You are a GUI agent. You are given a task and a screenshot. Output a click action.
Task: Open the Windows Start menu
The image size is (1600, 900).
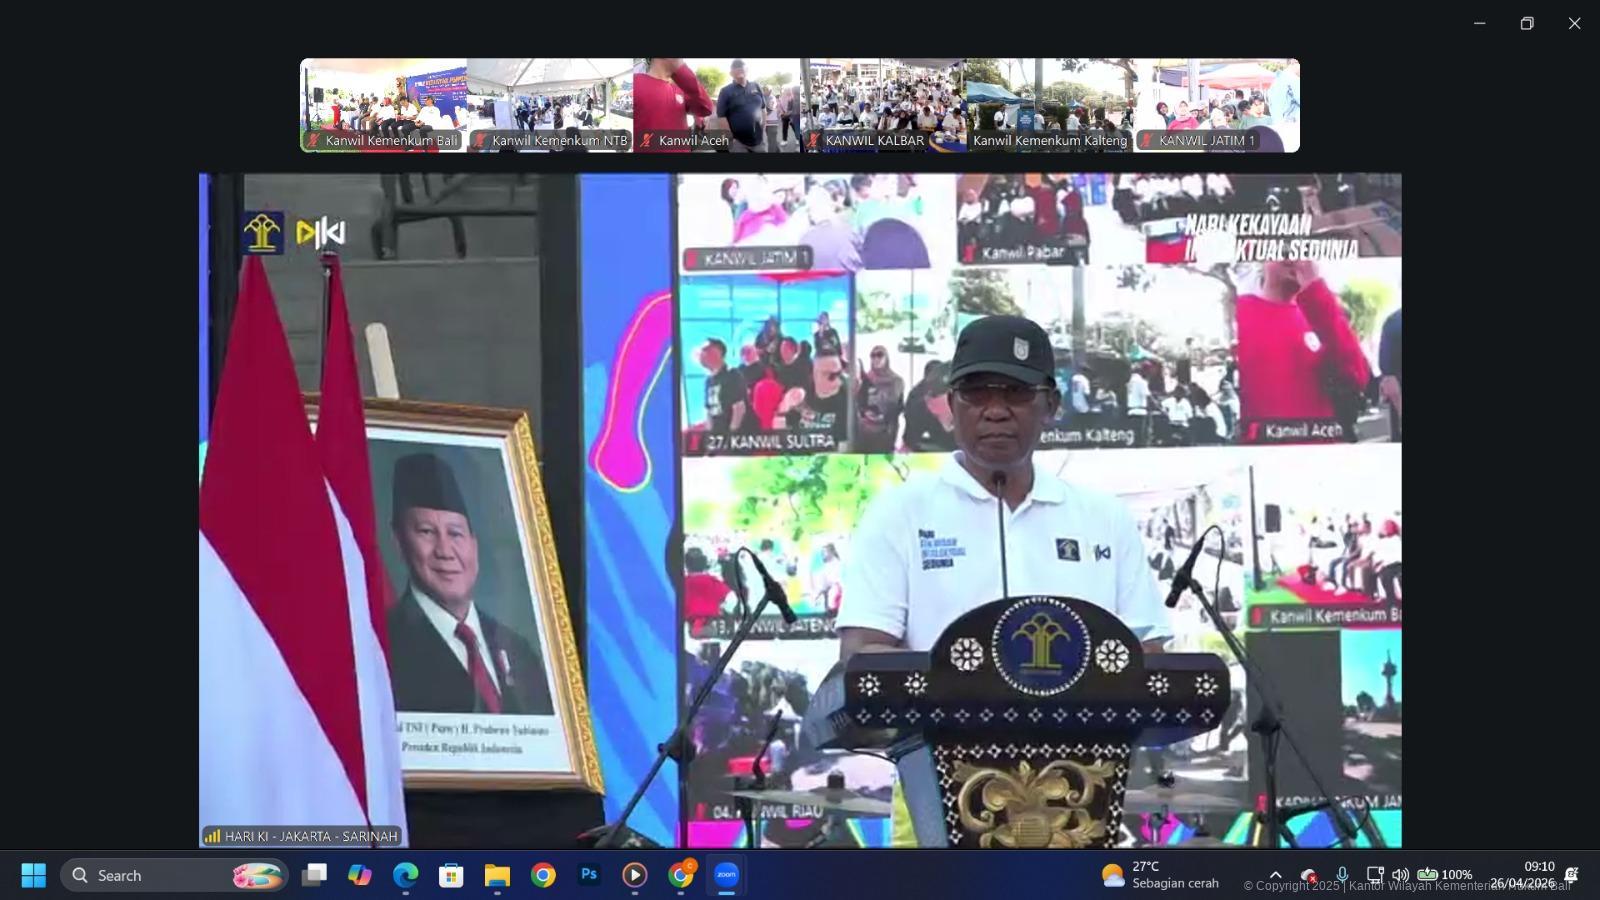tap(33, 875)
